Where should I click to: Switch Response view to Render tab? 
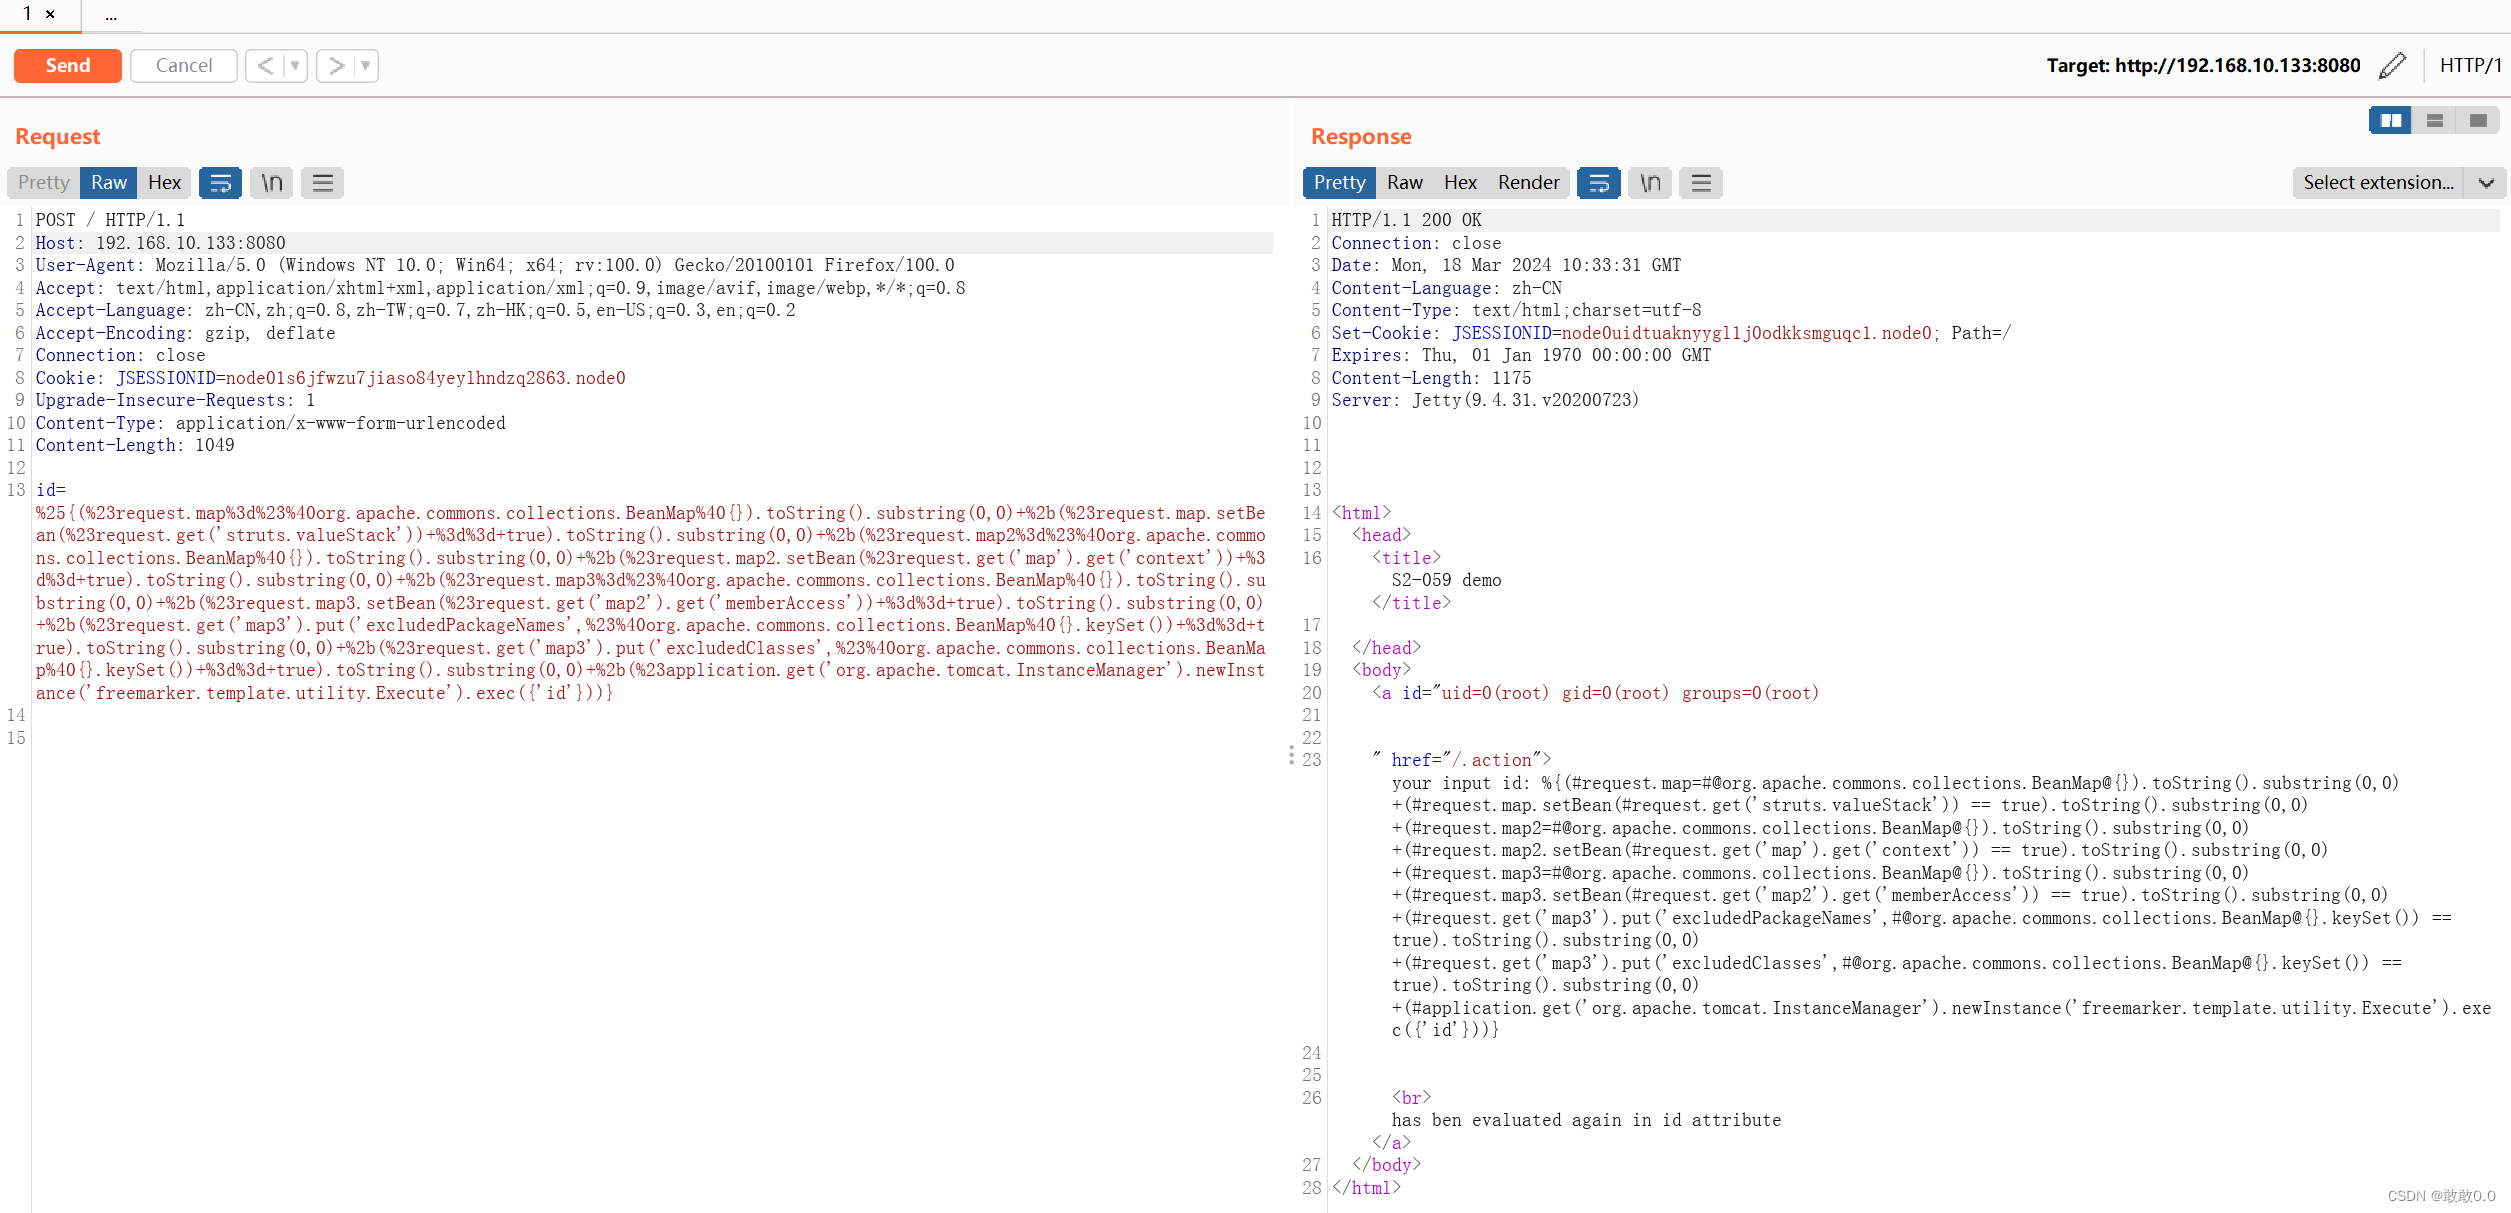pos(1527,183)
